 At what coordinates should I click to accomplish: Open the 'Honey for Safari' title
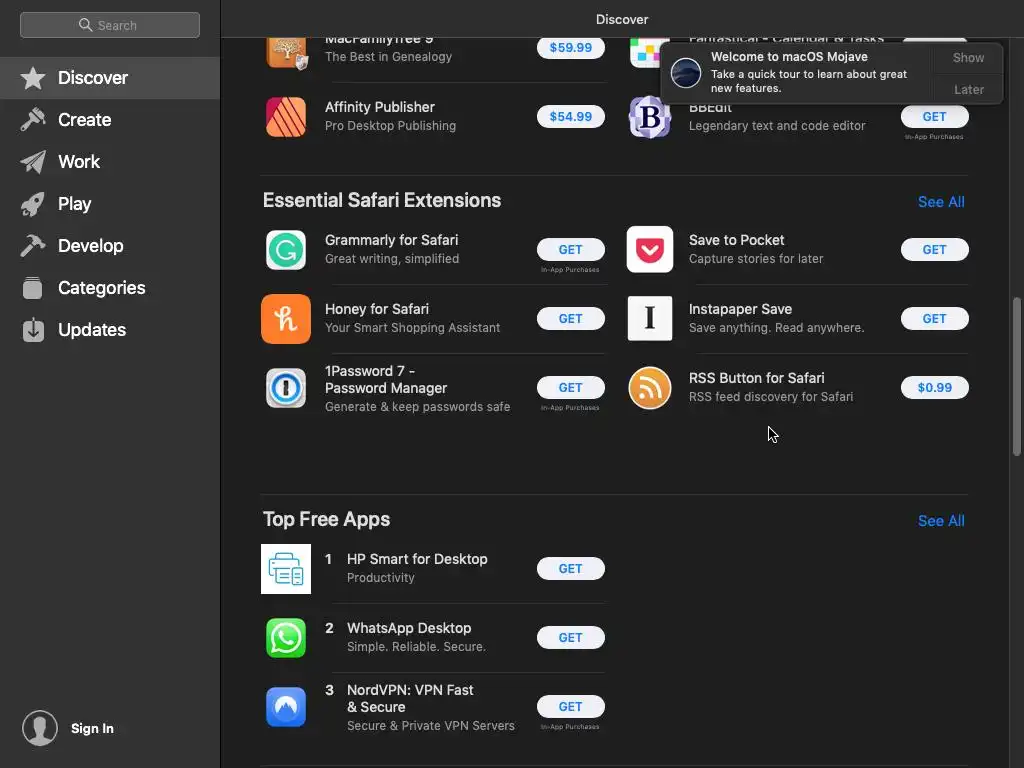point(377,309)
